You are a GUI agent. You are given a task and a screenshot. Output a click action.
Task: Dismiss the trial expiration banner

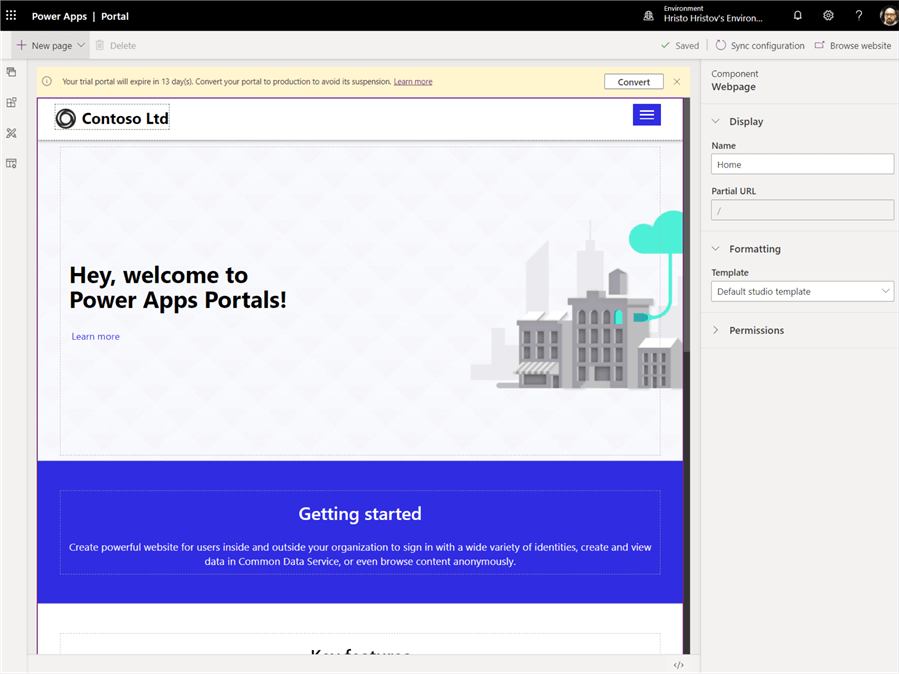coord(677,81)
